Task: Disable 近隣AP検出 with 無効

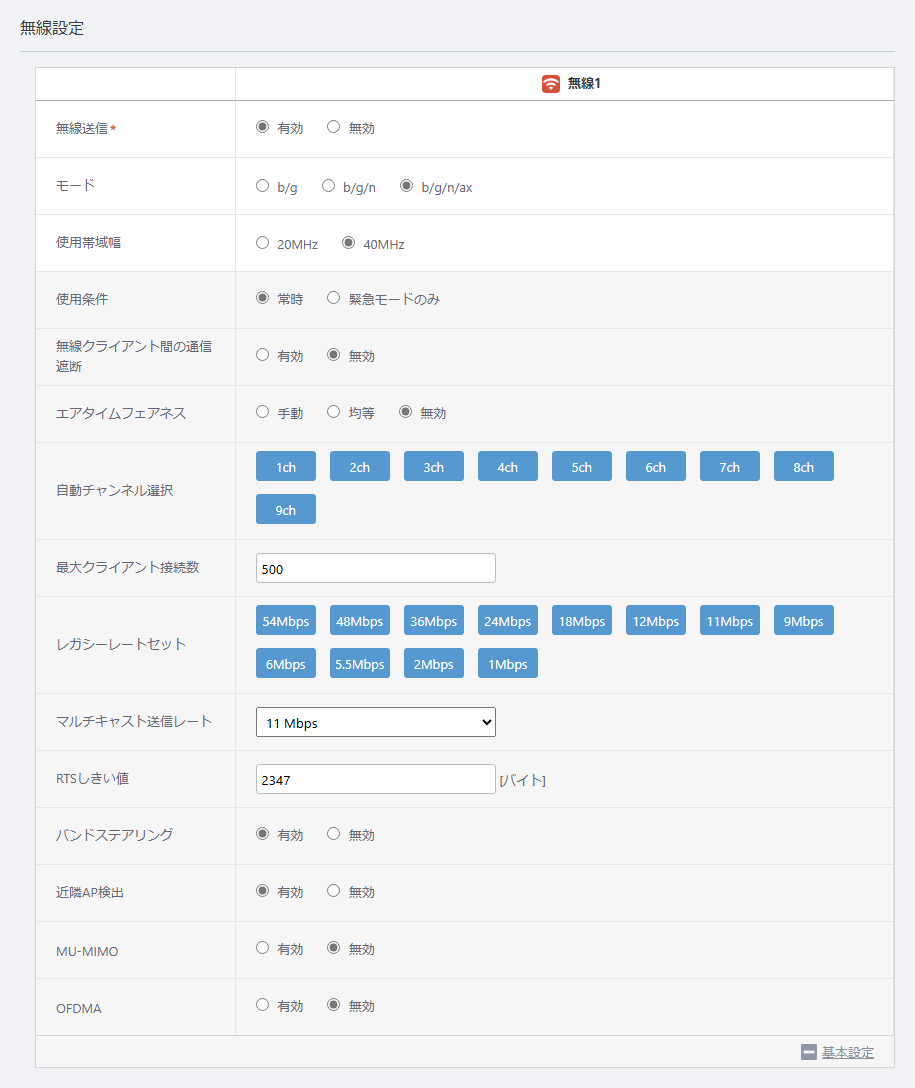Action: [334, 890]
